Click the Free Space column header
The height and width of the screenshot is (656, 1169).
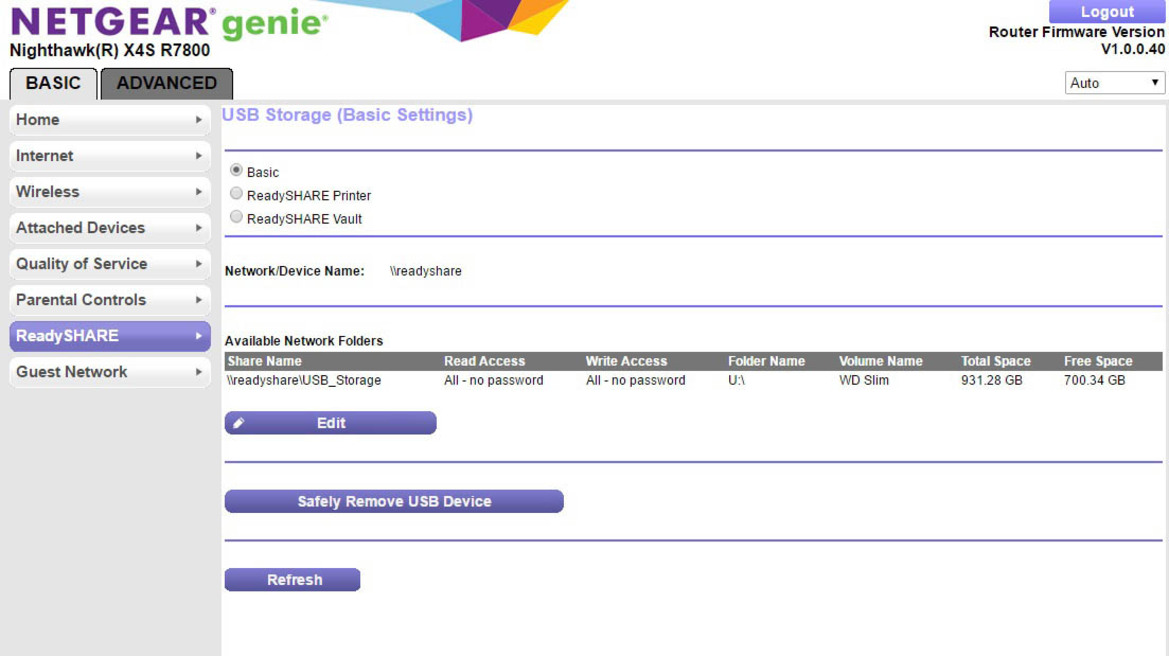click(x=1098, y=361)
